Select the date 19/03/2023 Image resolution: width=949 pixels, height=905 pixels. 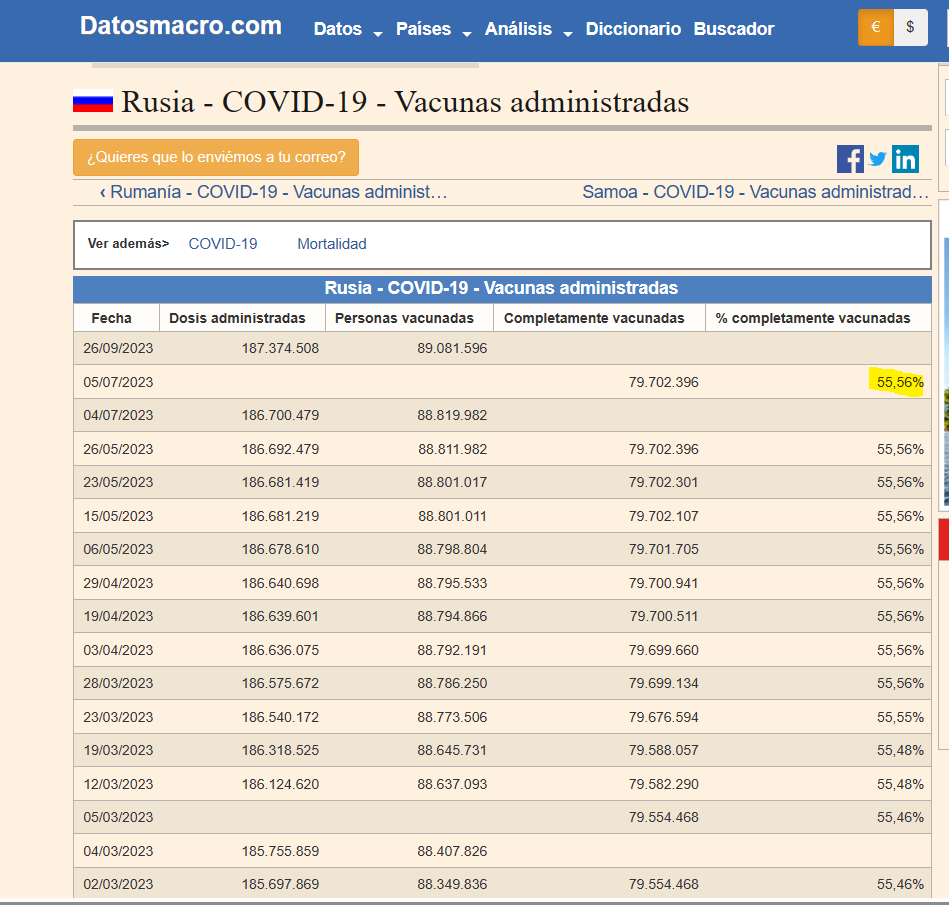pos(118,751)
